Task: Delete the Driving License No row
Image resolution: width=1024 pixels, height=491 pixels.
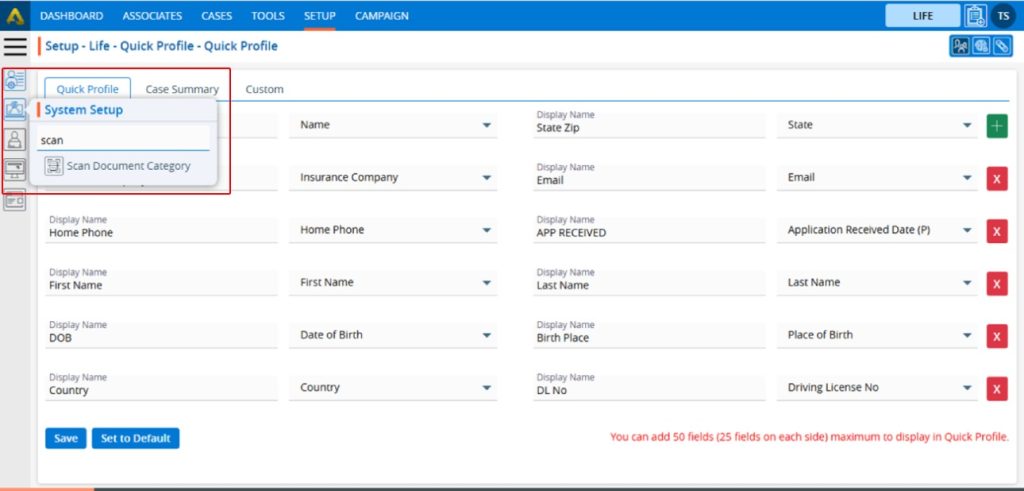Action: tap(997, 389)
